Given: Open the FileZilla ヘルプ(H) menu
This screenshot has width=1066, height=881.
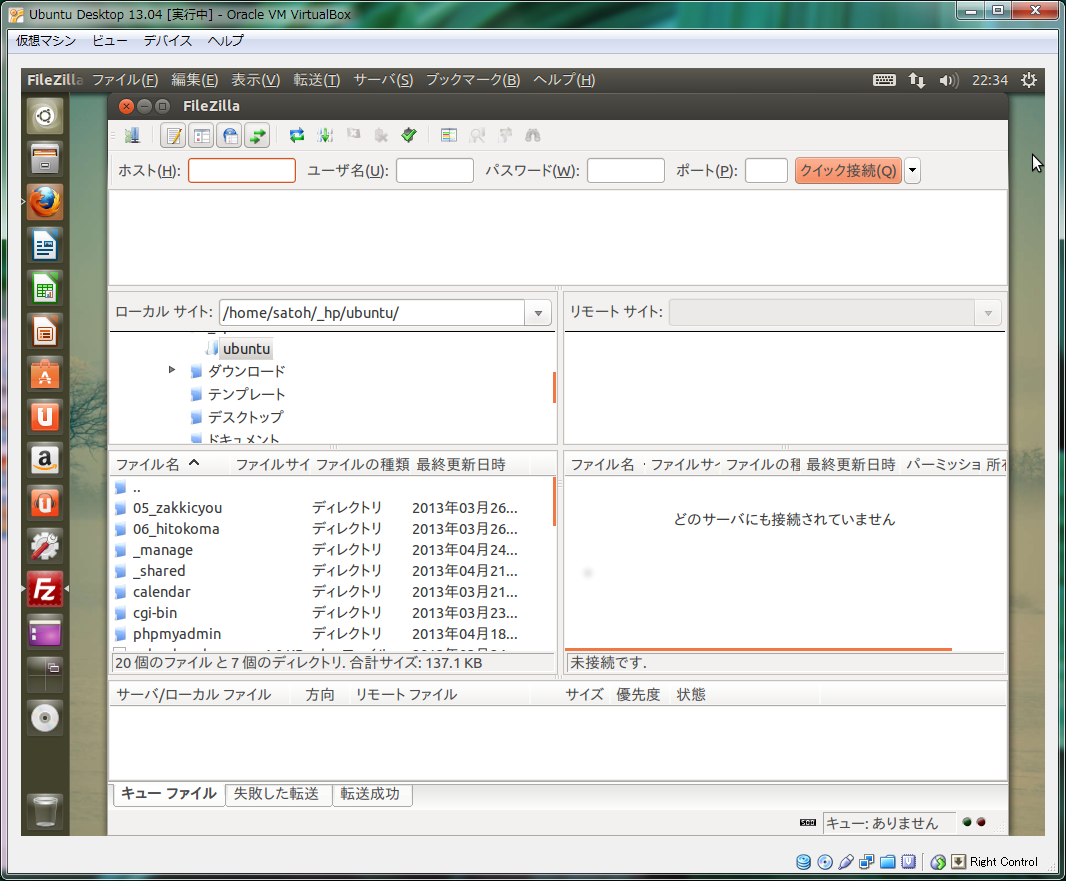Looking at the screenshot, I should pyautogui.click(x=564, y=80).
